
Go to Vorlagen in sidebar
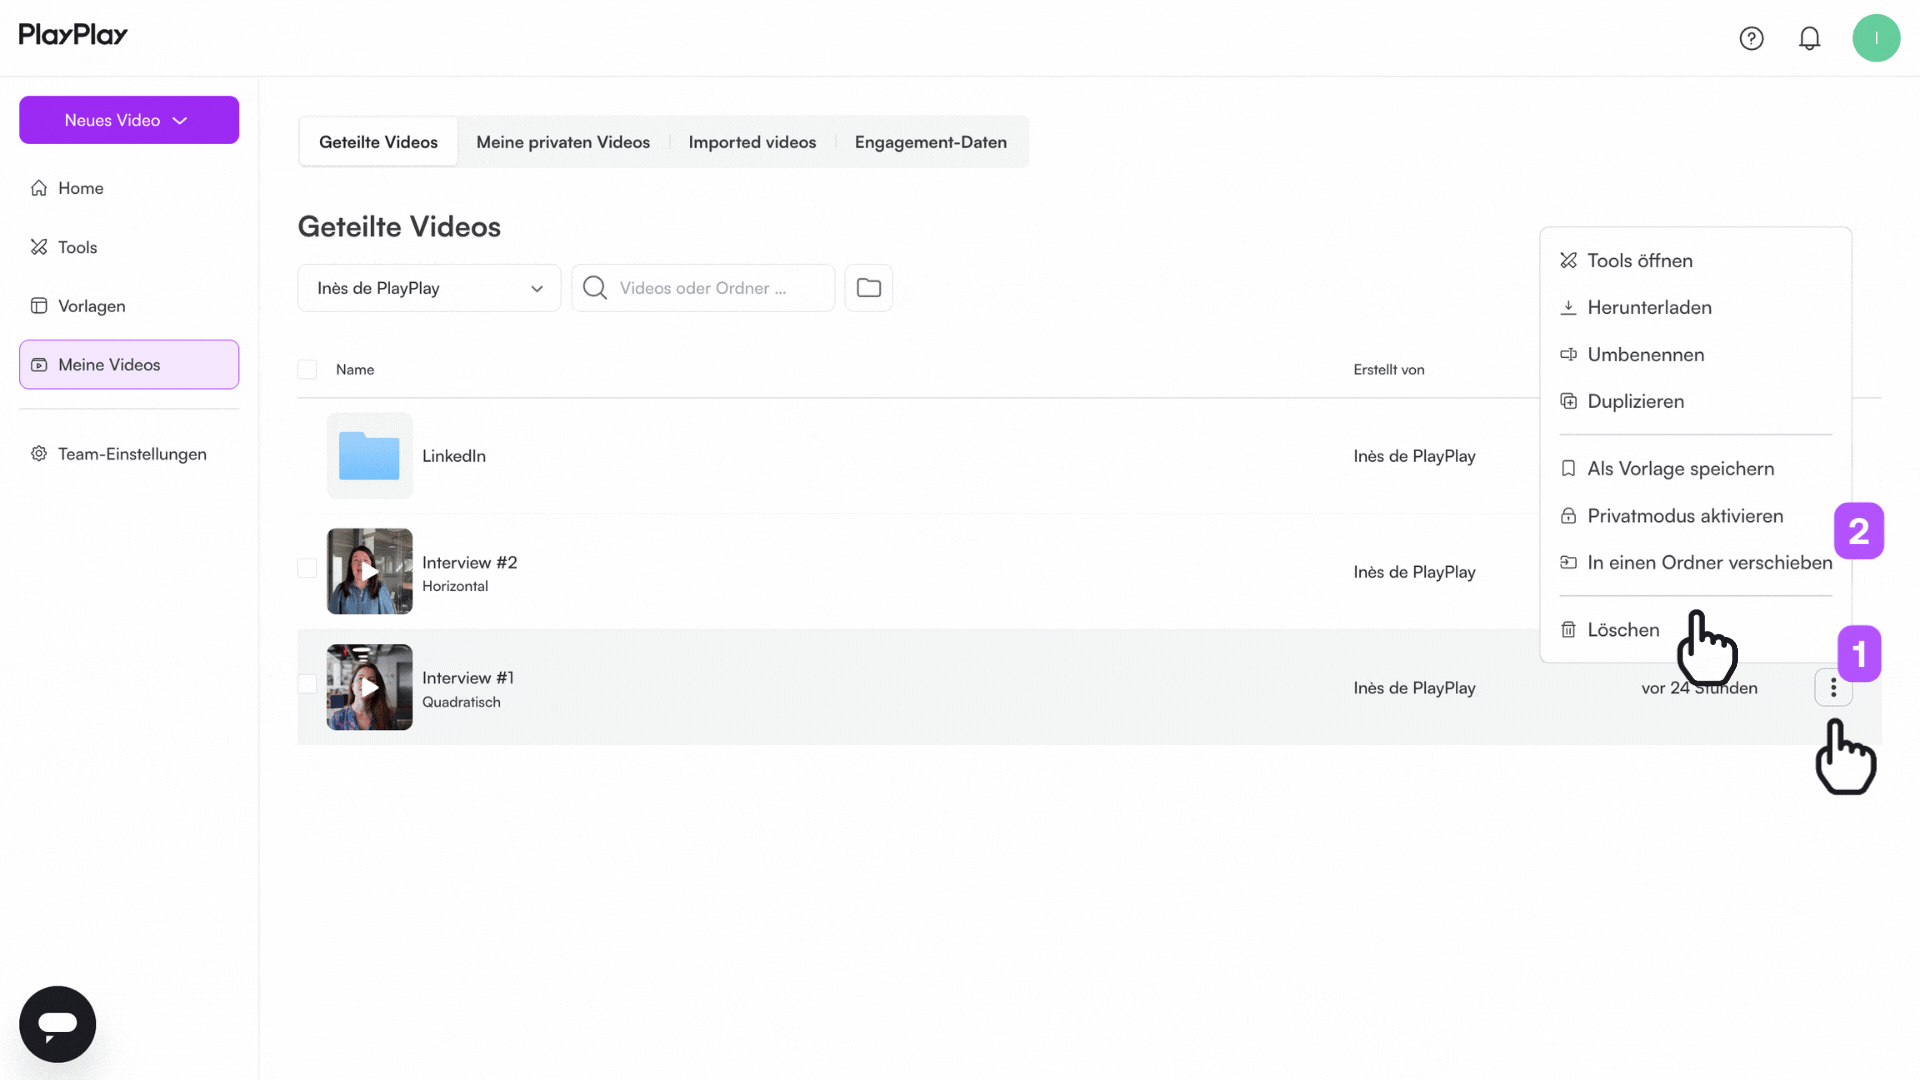click(x=129, y=306)
